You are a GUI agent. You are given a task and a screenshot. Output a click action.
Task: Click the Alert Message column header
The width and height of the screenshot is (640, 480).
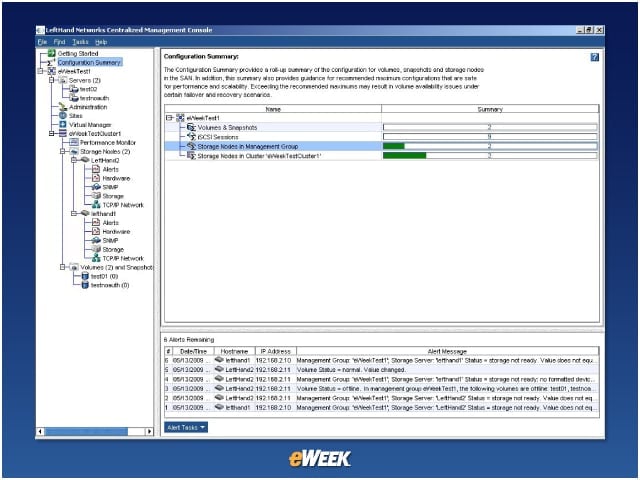pyautogui.click(x=448, y=351)
